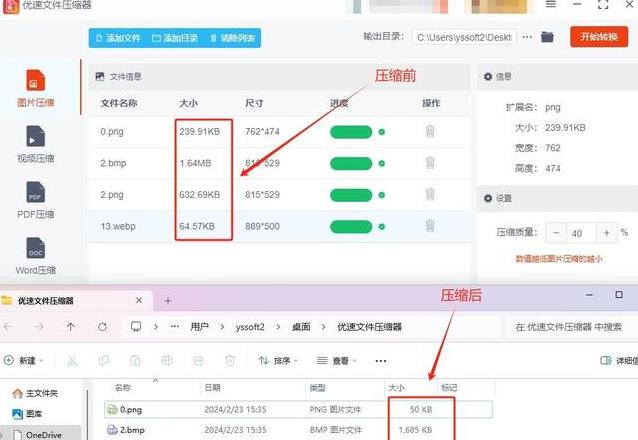This screenshot has height=440, width=638.
Task: Open 排序 sort dropdown
Action: [278, 361]
